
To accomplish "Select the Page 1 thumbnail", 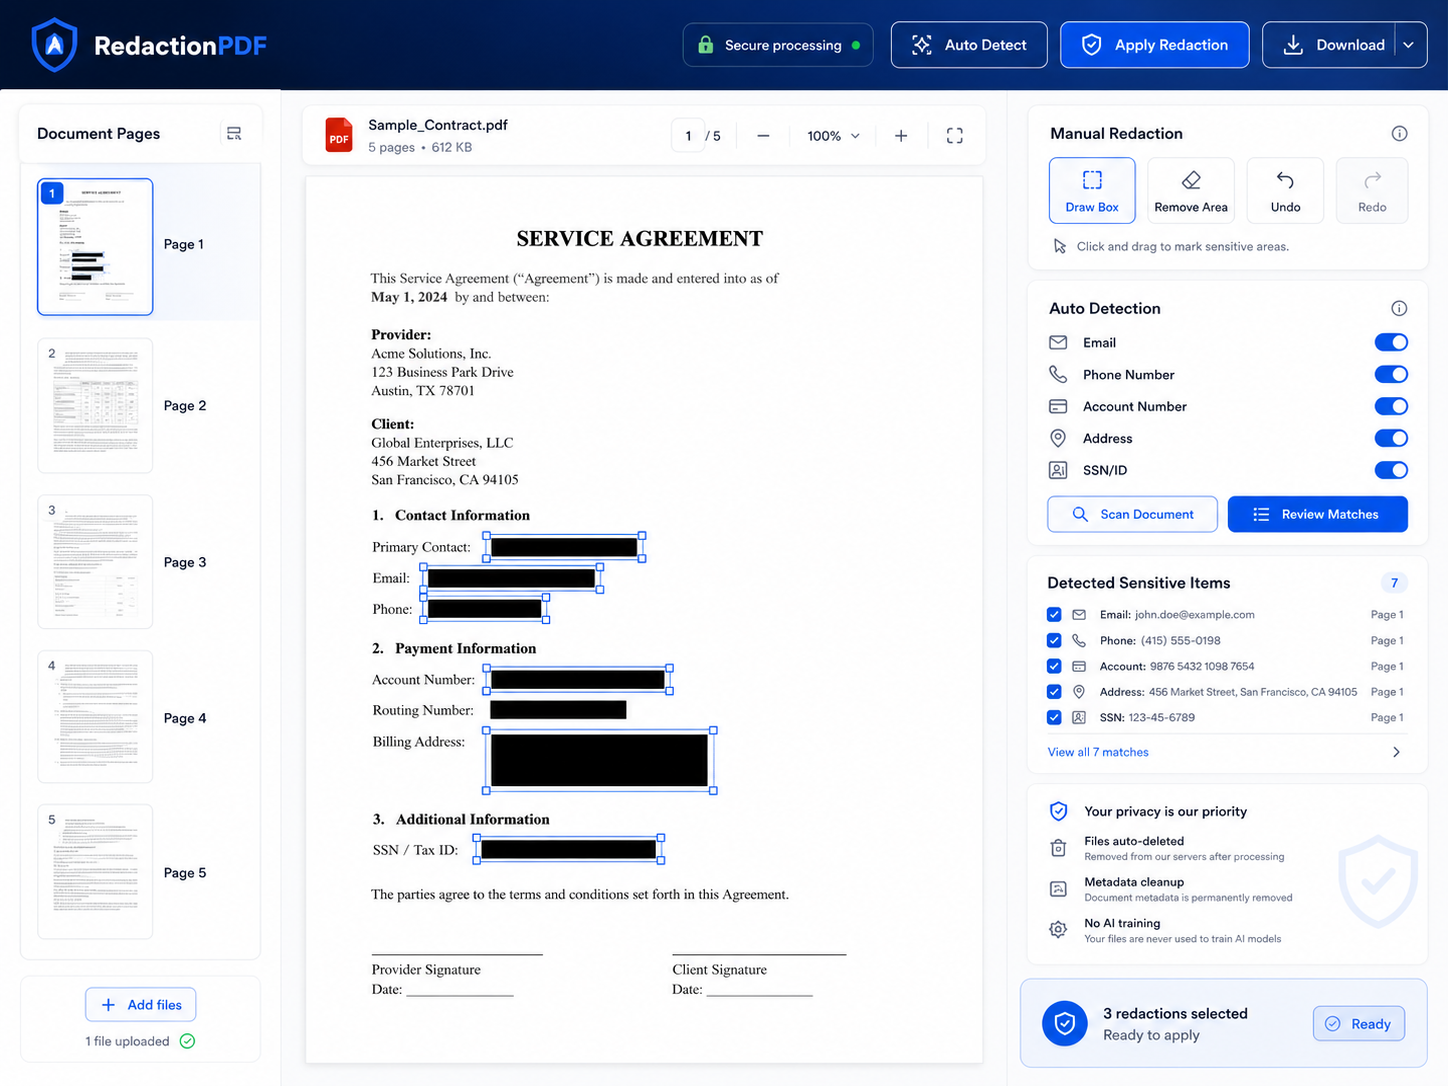I will (x=95, y=246).
